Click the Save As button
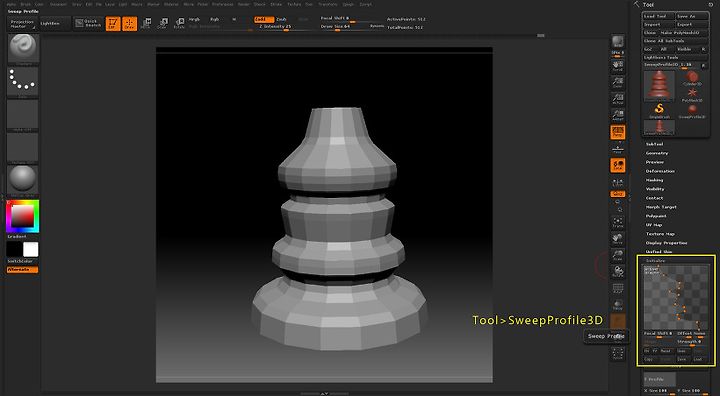The height and width of the screenshot is (396, 720). (692, 16)
